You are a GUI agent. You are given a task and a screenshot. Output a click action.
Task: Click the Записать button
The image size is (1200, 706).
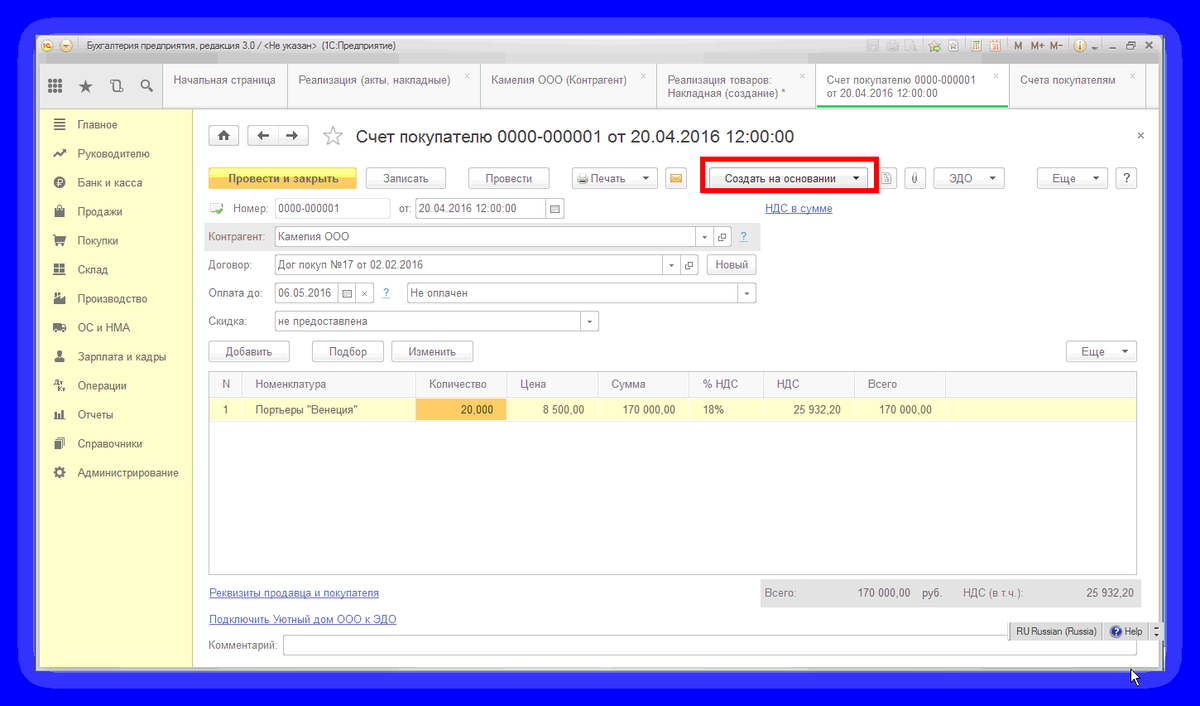coord(405,178)
